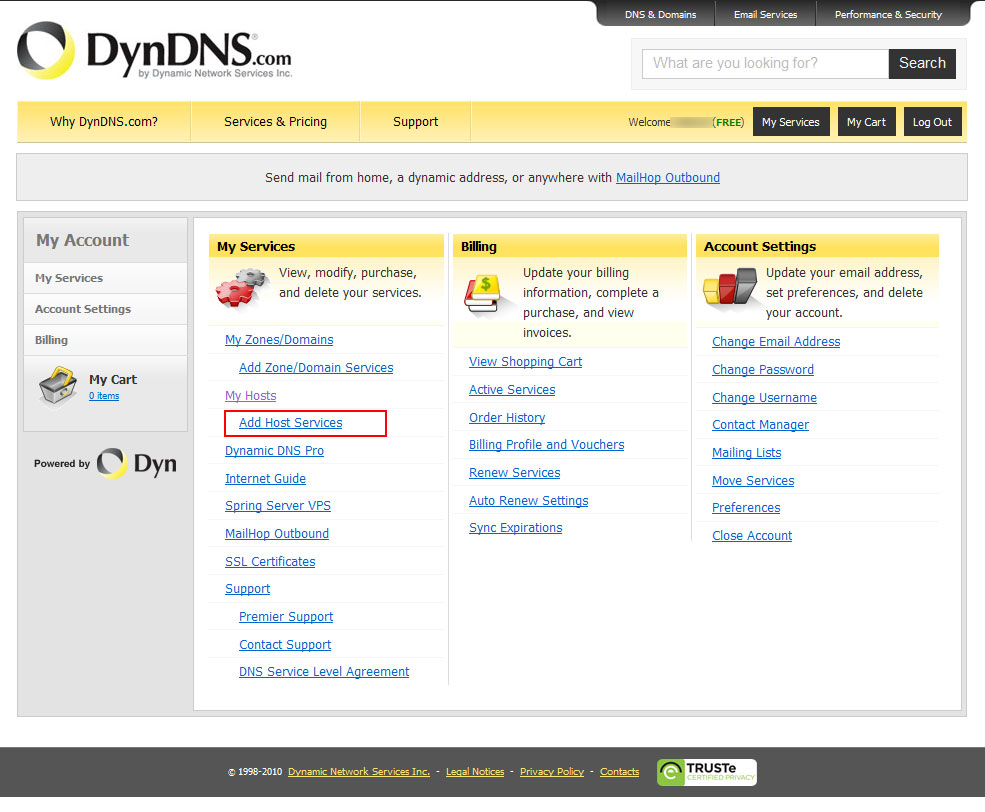Open DNS Service Level Agreement link

(324, 672)
